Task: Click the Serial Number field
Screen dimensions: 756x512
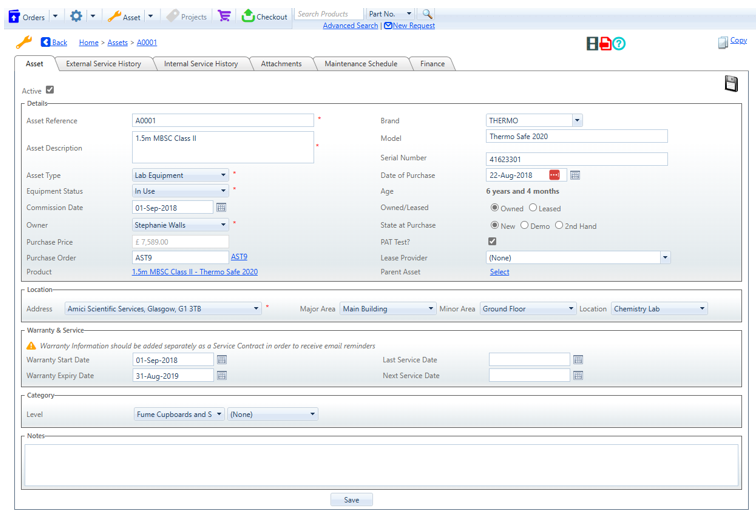Action: point(577,159)
